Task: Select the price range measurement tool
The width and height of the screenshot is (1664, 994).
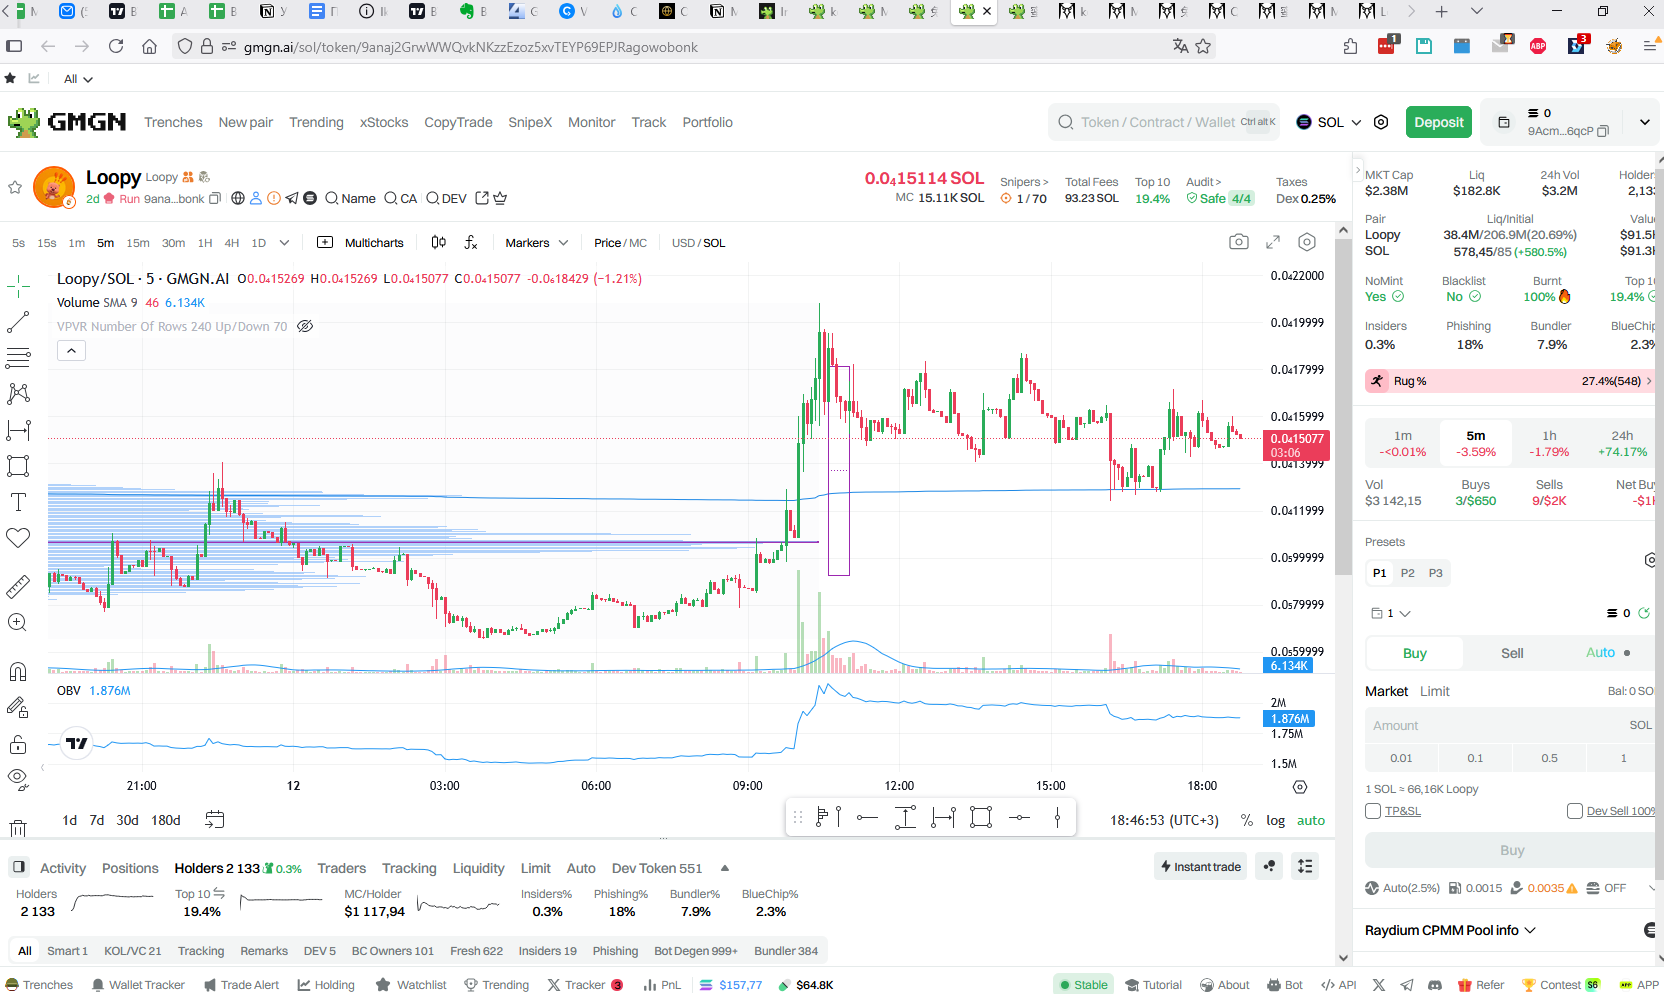Action: click(x=18, y=430)
